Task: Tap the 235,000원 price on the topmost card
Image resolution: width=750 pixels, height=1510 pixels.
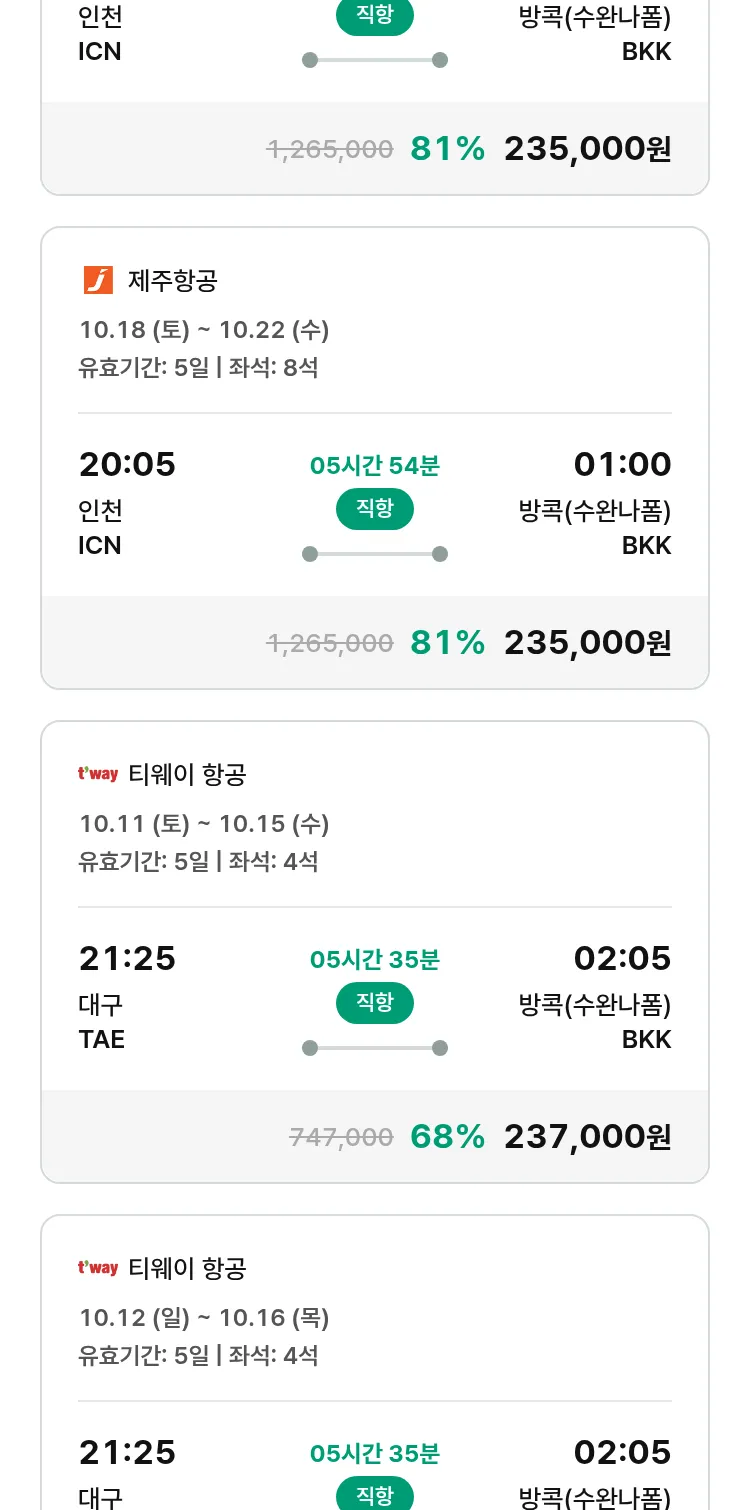Action: [x=587, y=149]
